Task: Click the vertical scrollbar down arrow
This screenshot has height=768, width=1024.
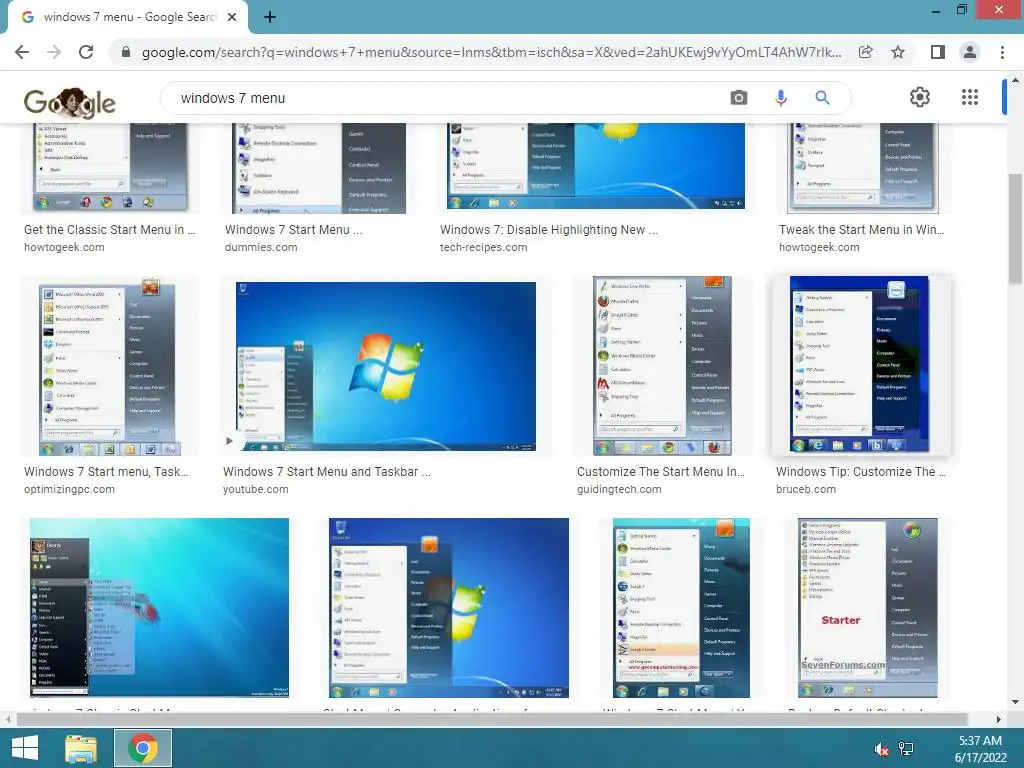Action: [1015, 703]
